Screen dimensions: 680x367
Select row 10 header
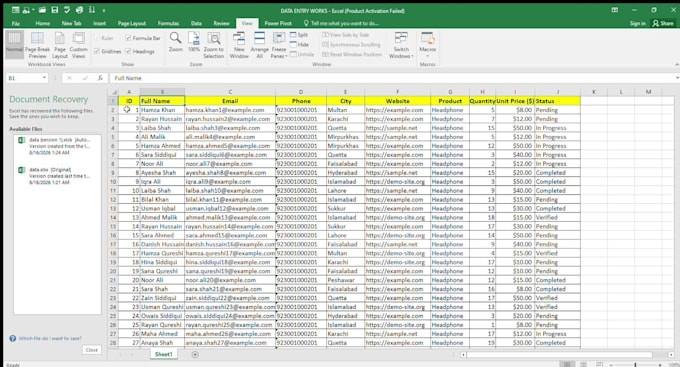[x=113, y=182]
